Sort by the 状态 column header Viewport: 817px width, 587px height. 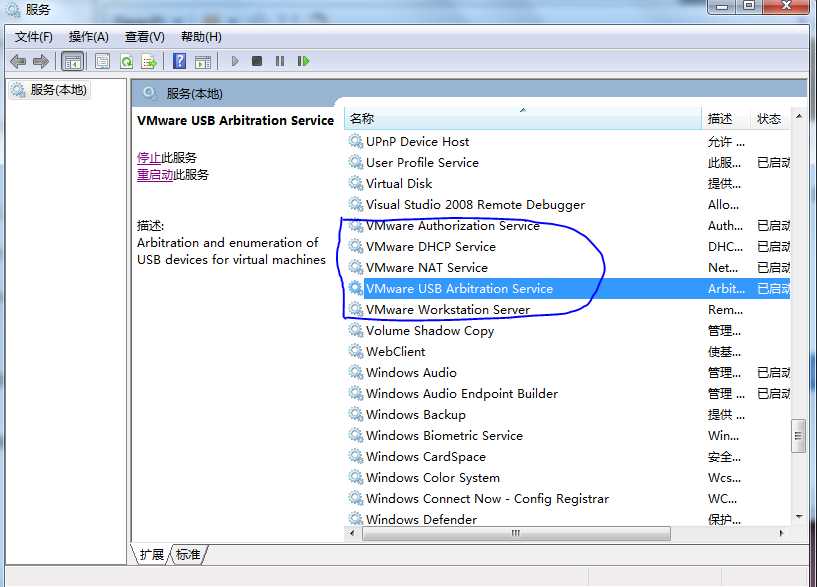(x=771, y=119)
